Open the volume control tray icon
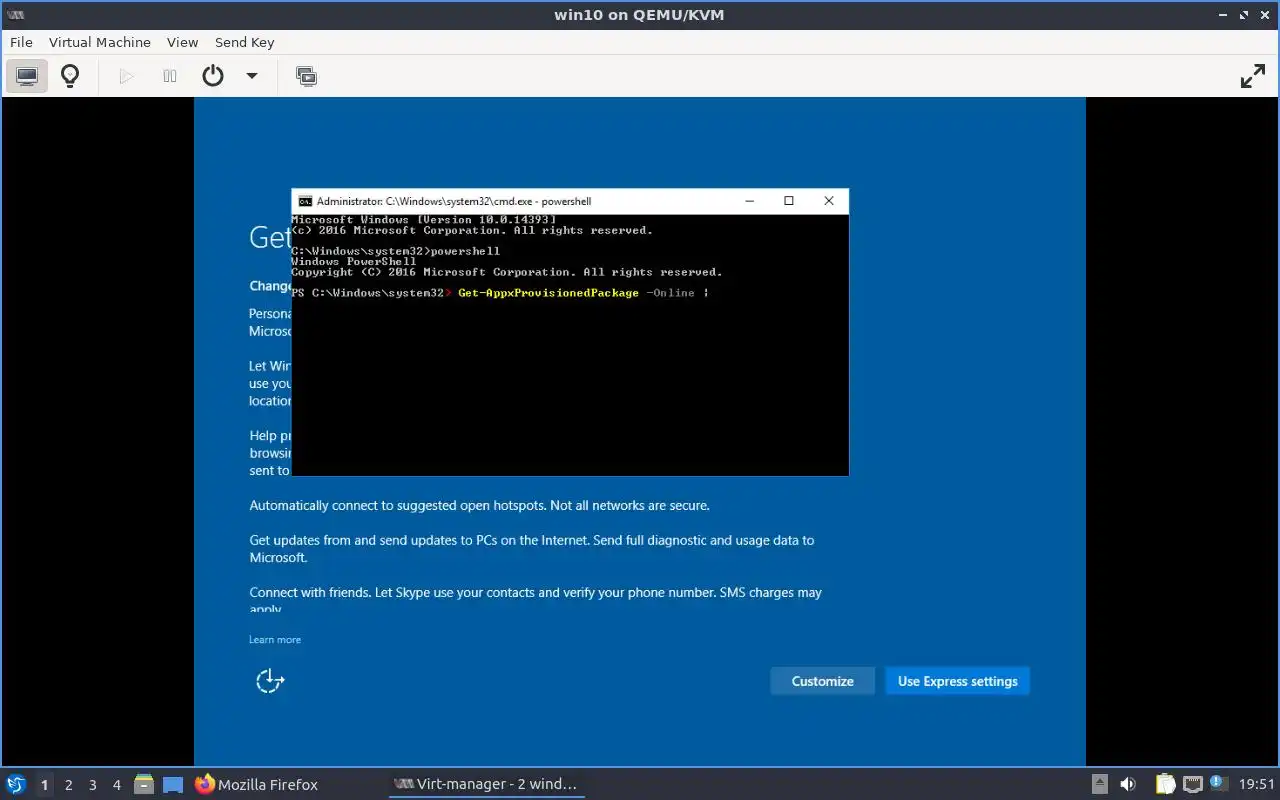1280x800 pixels. coord(1128,784)
